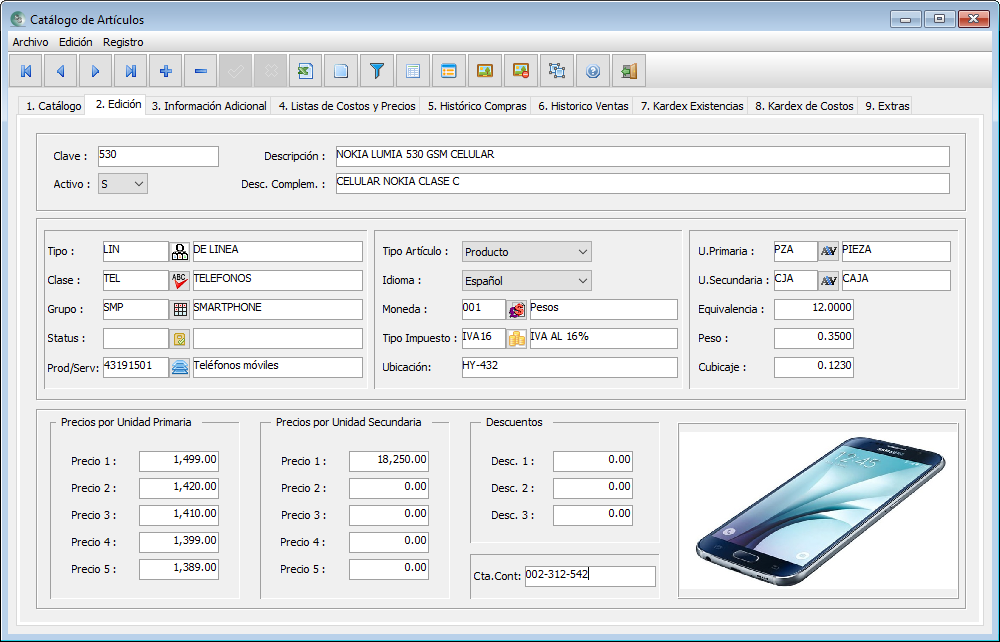
Task: Click the Desc. 1 discount field
Action: pos(592,461)
